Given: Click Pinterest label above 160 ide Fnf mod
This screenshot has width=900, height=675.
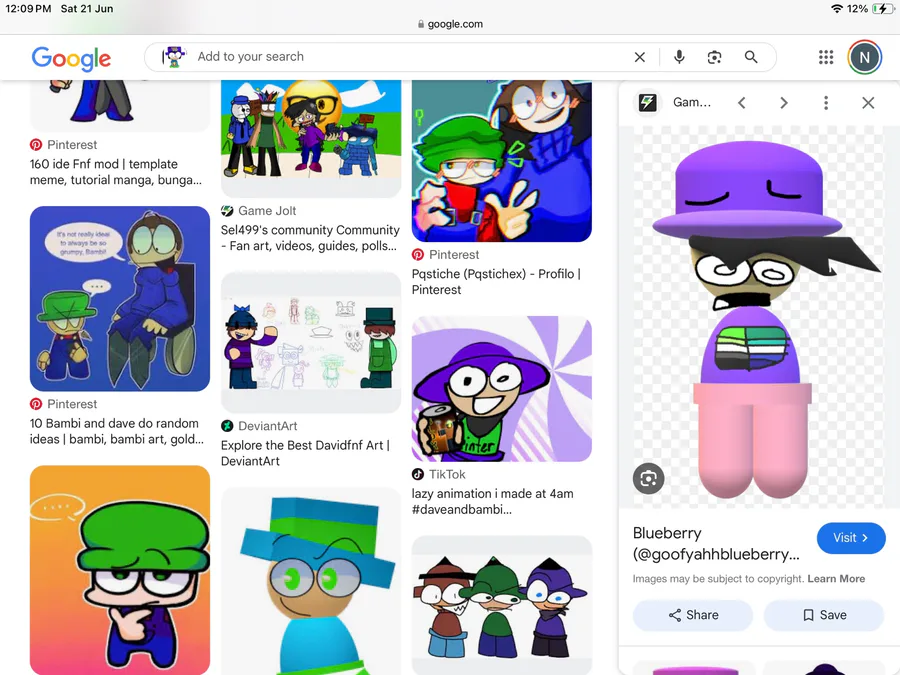Looking at the screenshot, I should click(x=72, y=145).
